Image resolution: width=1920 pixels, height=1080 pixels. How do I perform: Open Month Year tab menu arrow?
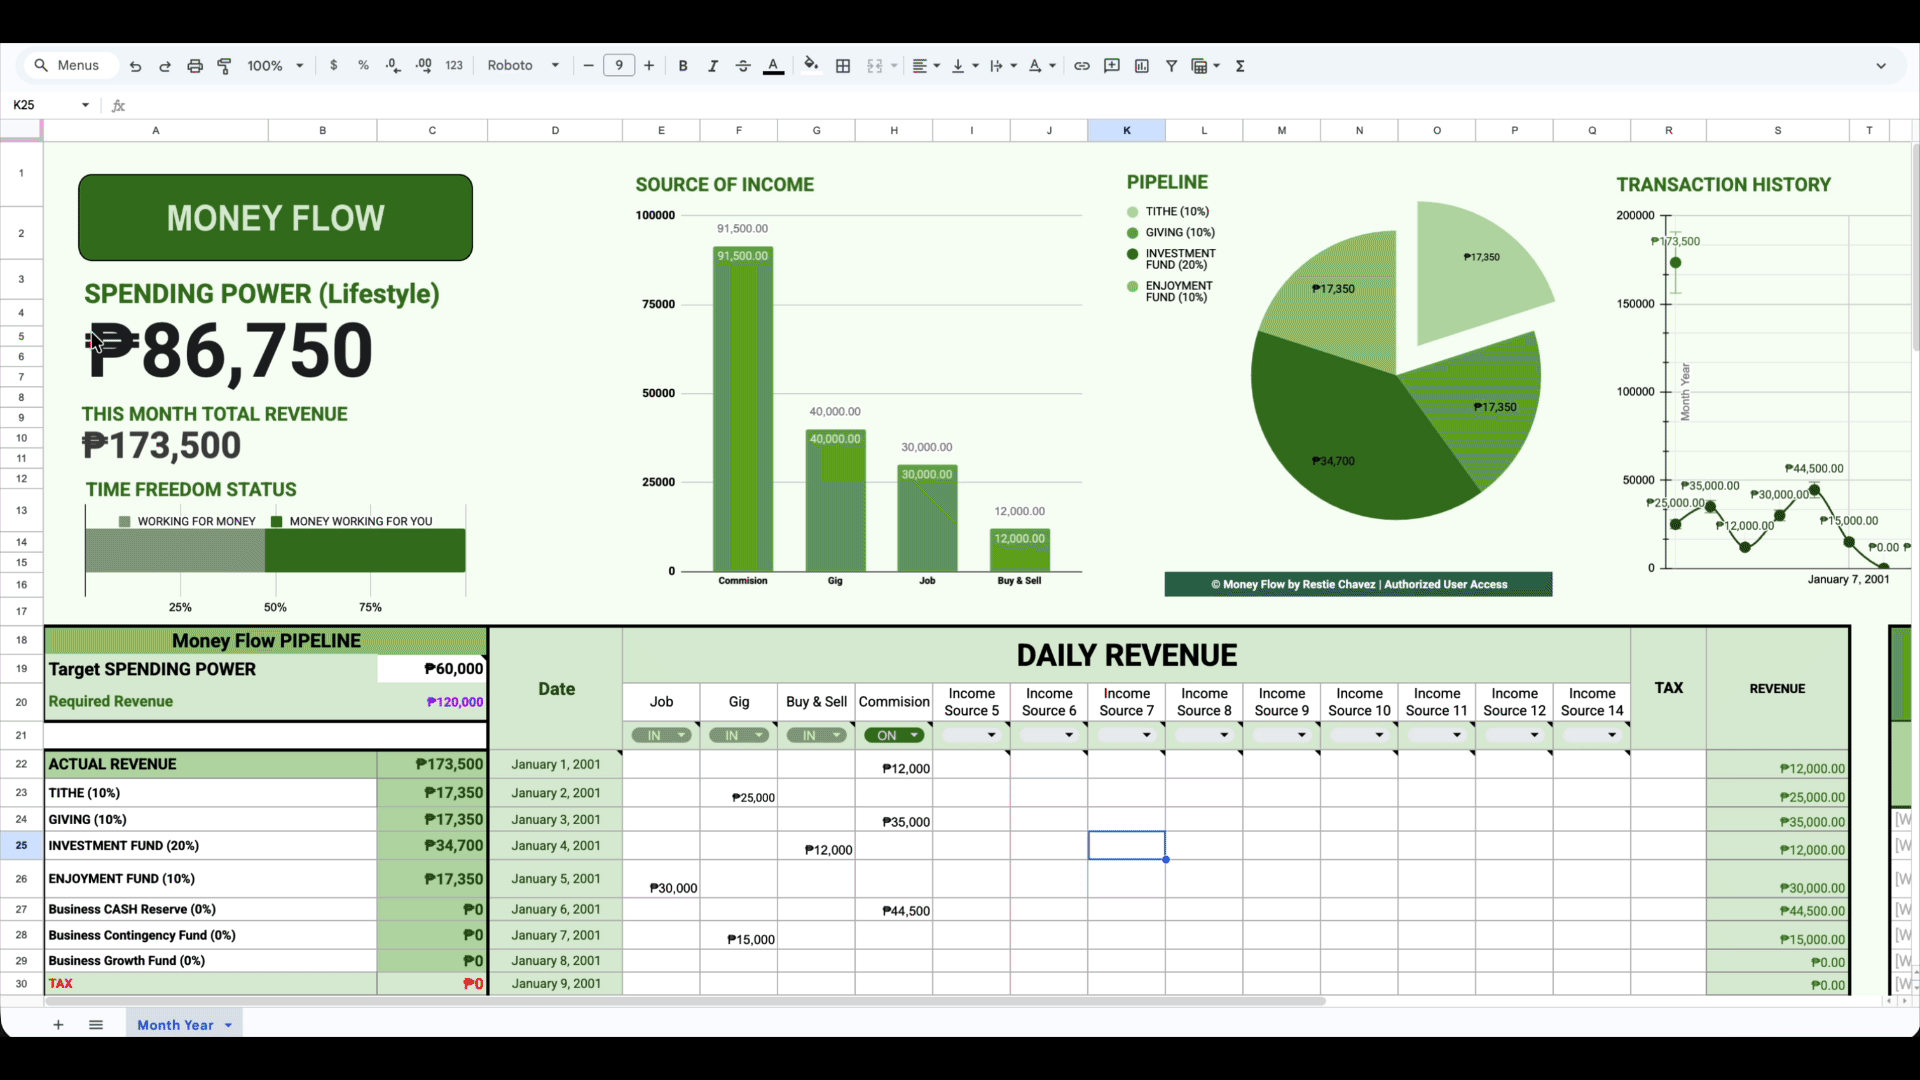point(228,1025)
